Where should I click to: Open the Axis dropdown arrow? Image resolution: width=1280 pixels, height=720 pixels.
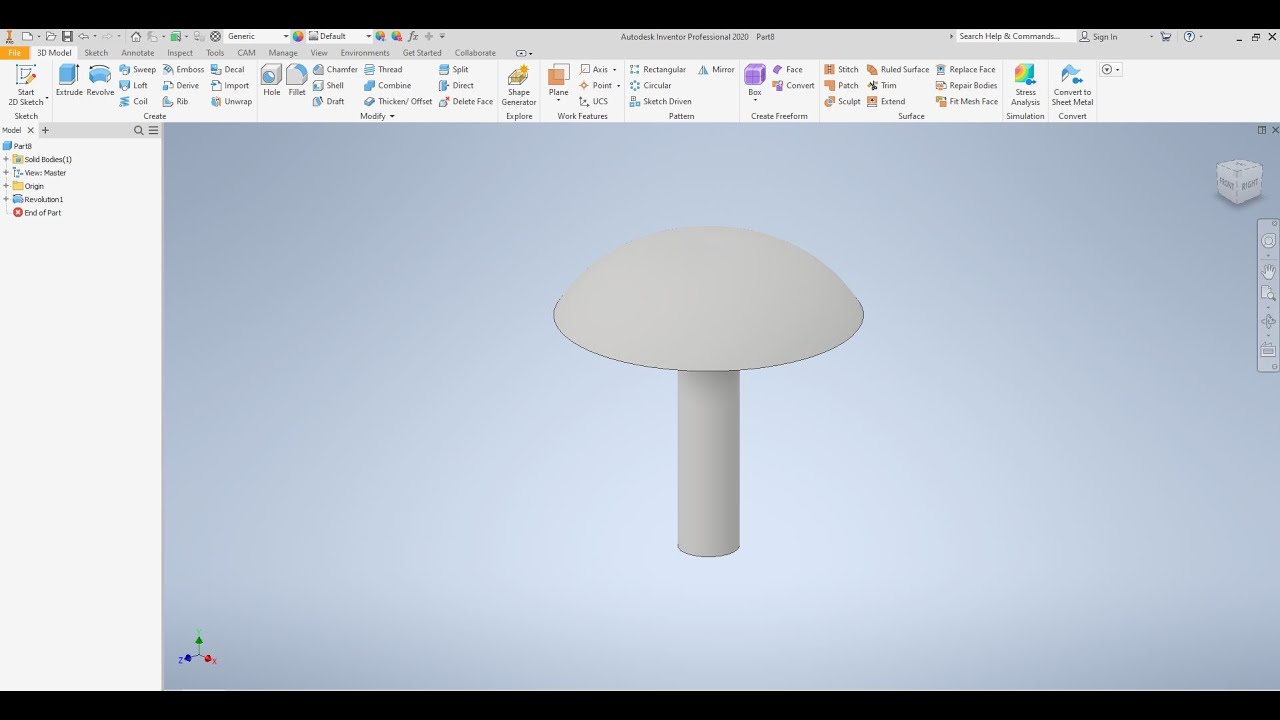tap(614, 70)
